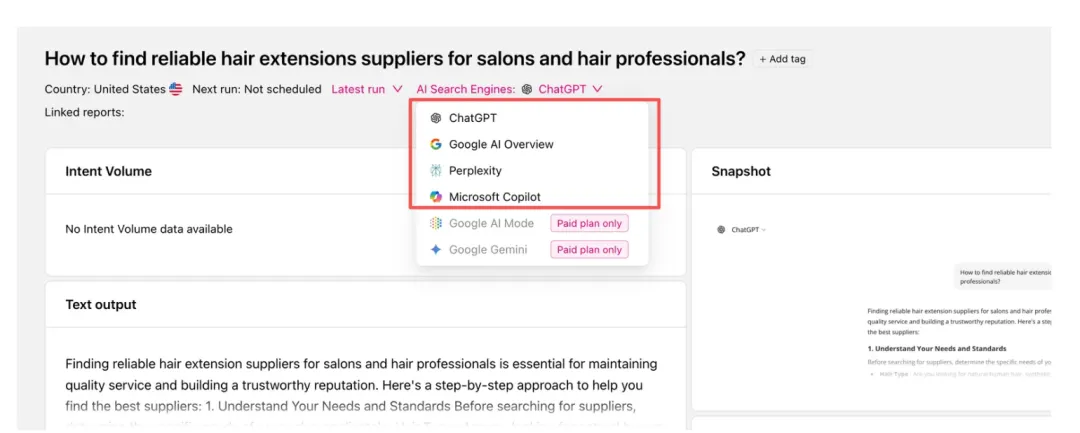Click the Google G logo icon
The image size is (1080, 433).
(x=436, y=144)
